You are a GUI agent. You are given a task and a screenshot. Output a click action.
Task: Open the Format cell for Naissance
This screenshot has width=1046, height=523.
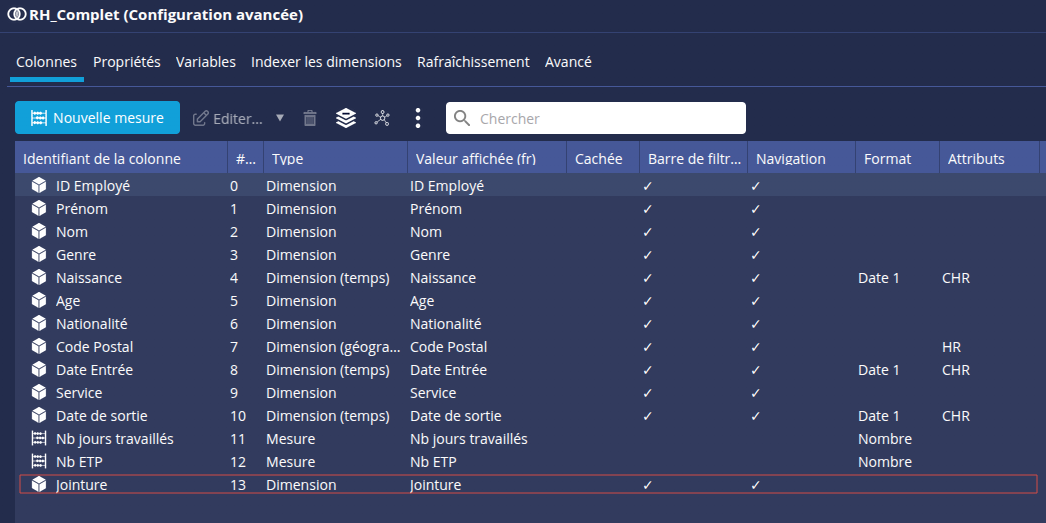(x=878, y=278)
